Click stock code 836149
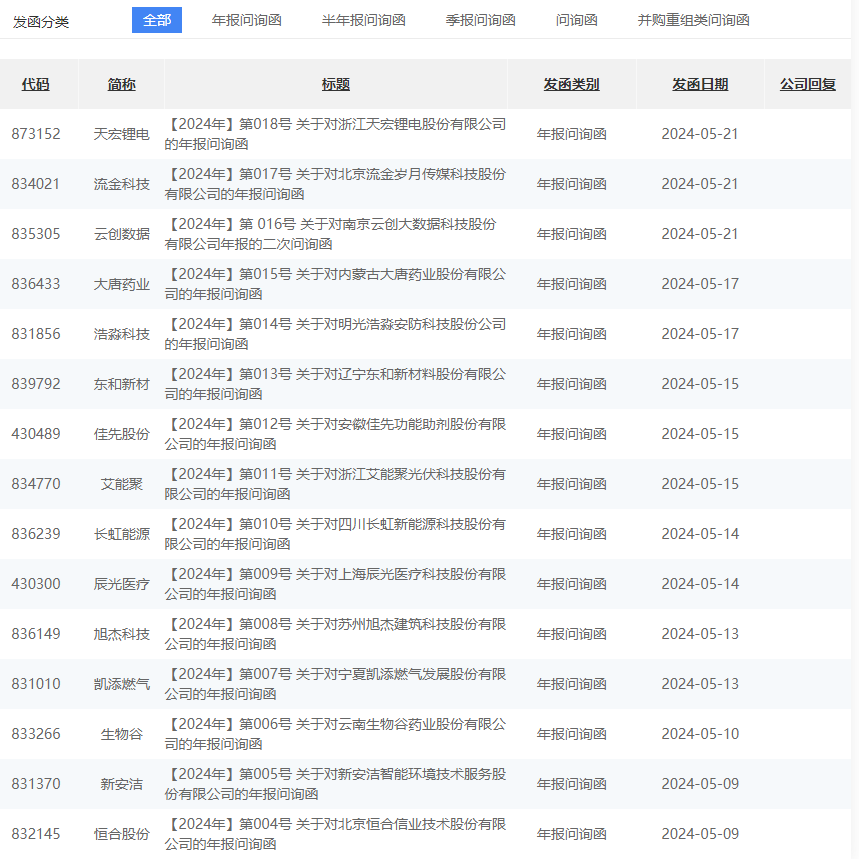The height and width of the screenshot is (859, 859). (36, 634)
